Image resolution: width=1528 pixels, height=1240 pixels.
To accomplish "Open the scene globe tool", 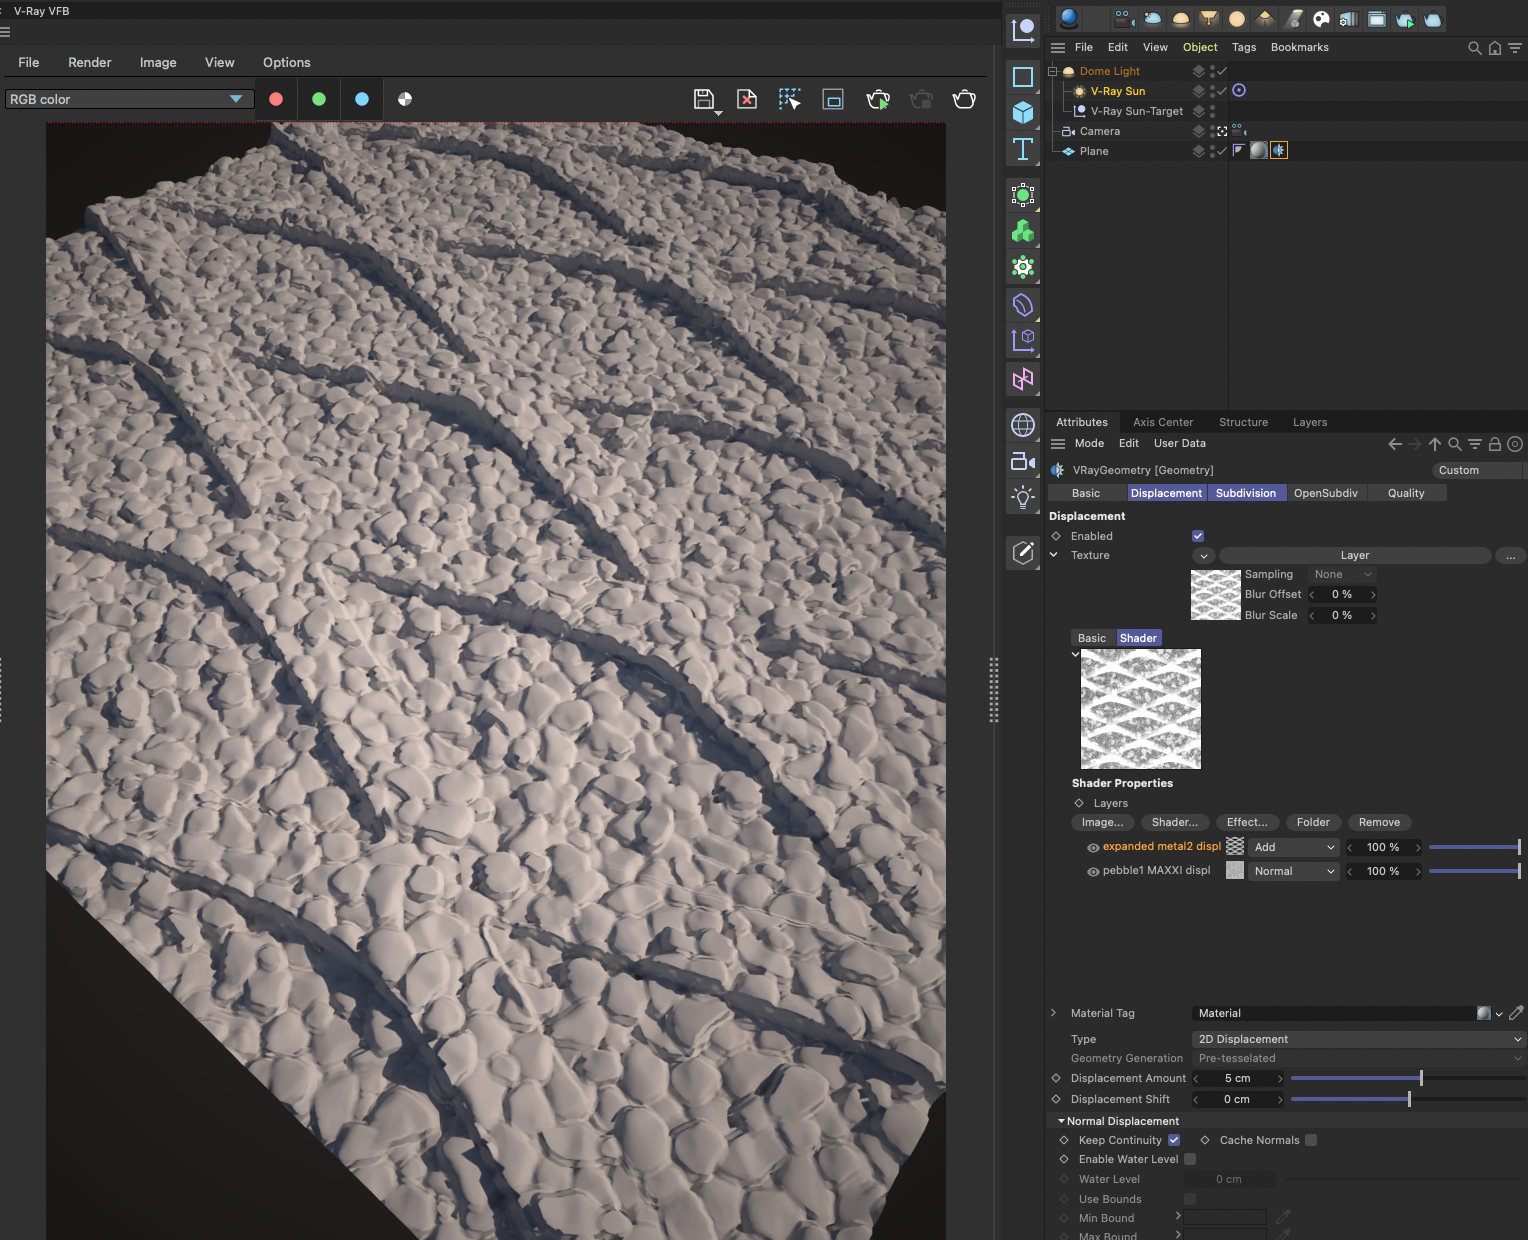I will click(1023, 425).
